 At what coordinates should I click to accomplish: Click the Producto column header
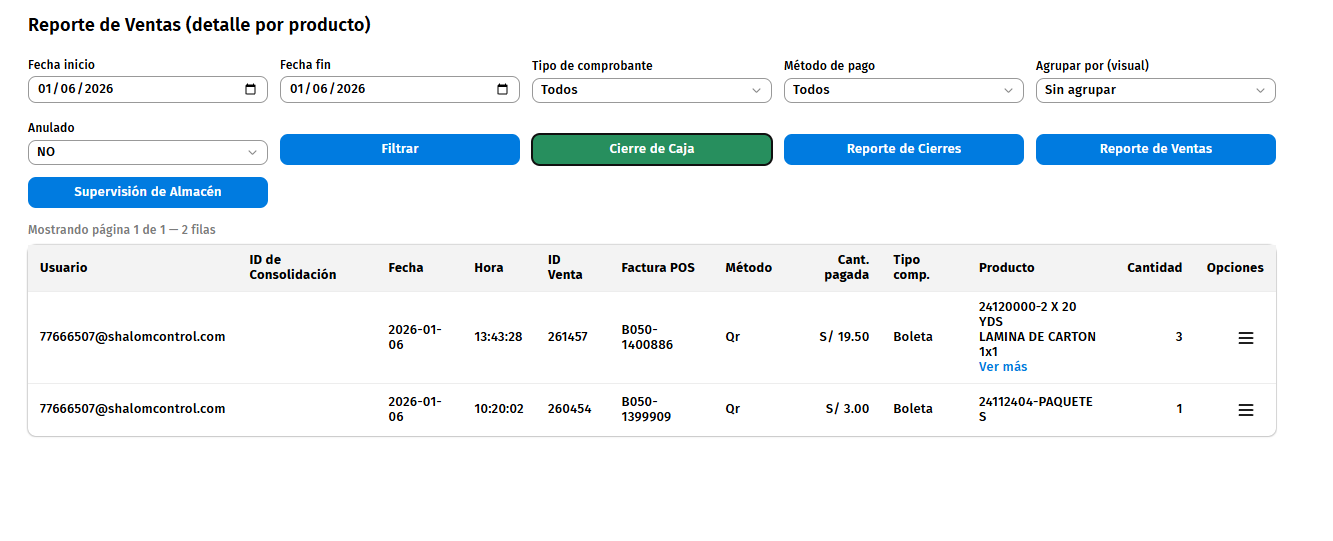click(x=1006, y=268)
